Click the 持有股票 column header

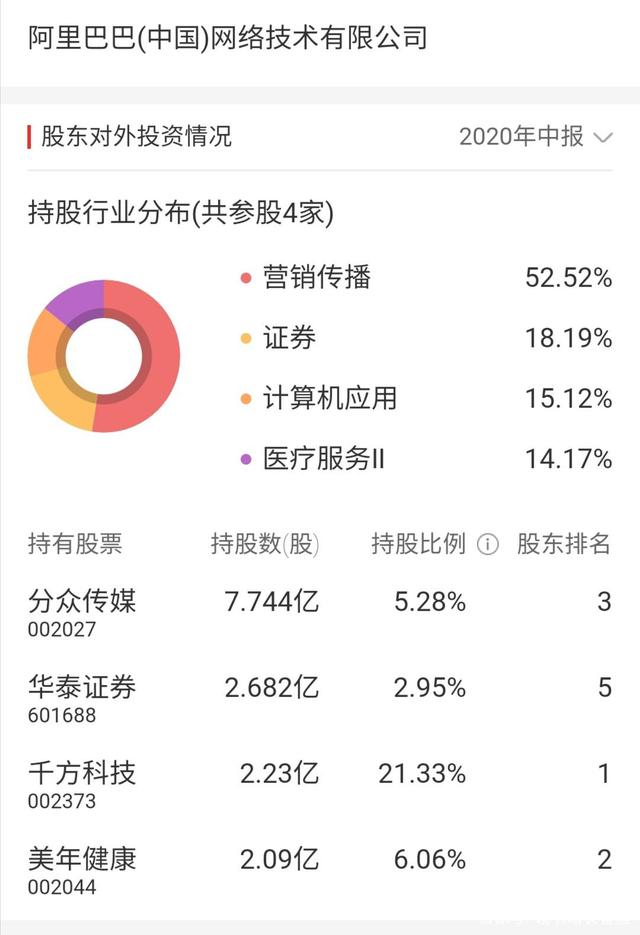pos(75,544)
